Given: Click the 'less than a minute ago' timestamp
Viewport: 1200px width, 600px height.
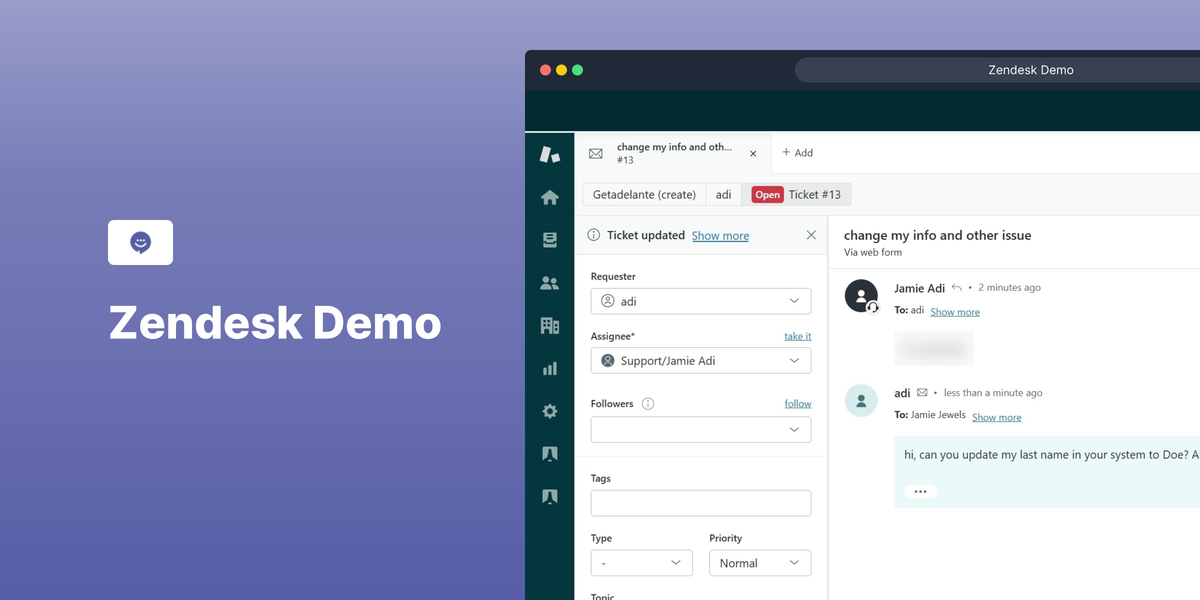Looking at the screenshot, I should [993, 393].
